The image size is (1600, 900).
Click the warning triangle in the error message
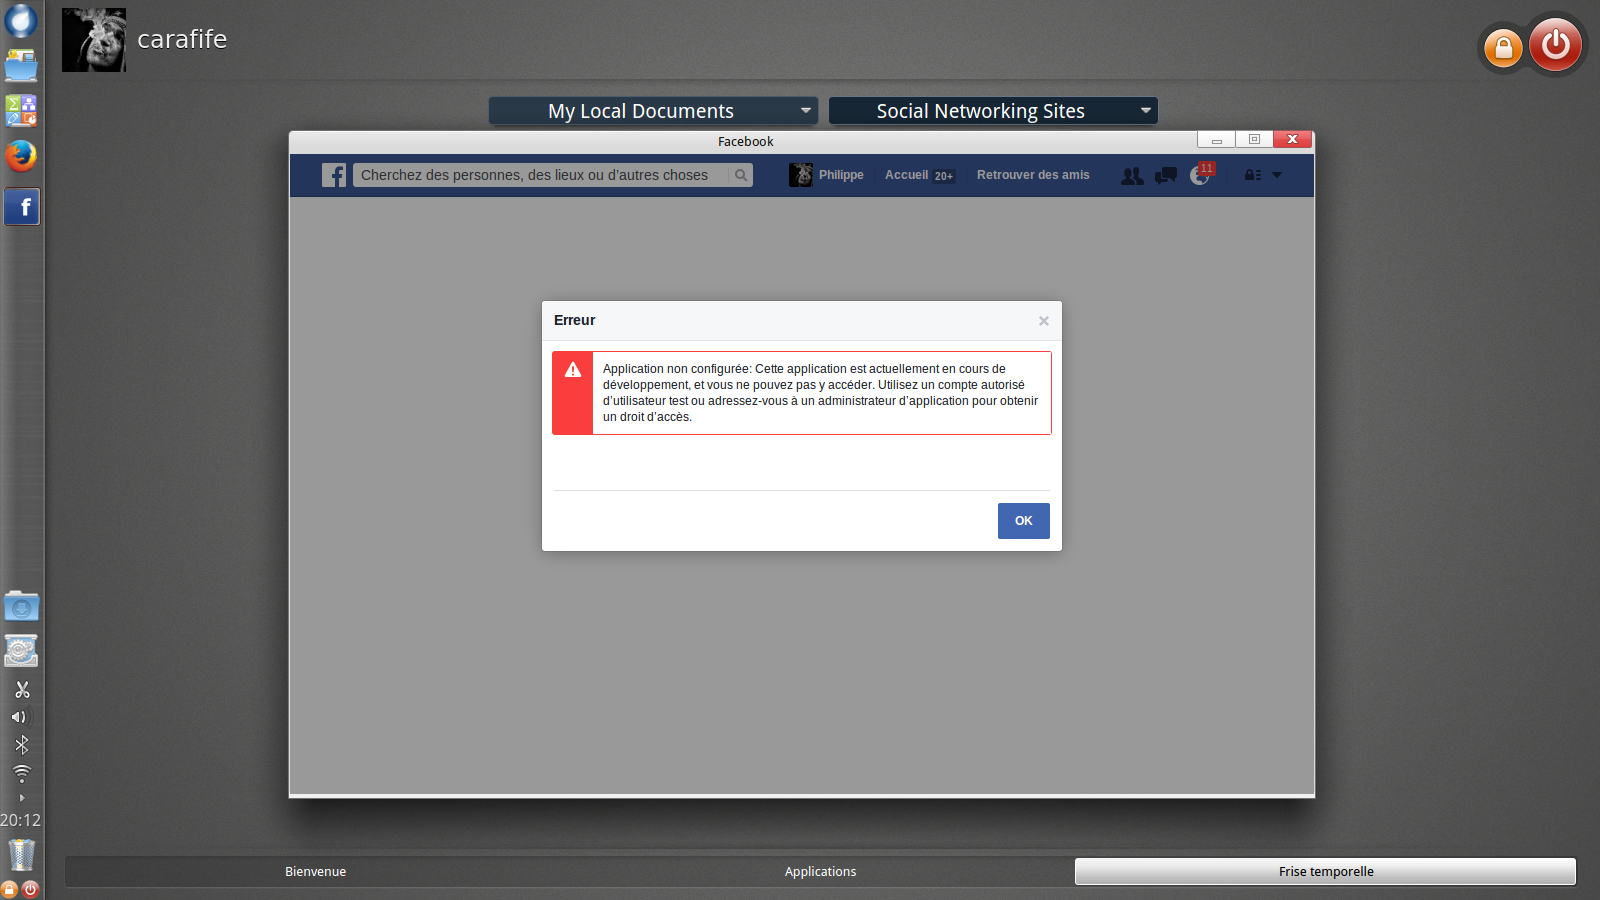(x=573, y=370)
